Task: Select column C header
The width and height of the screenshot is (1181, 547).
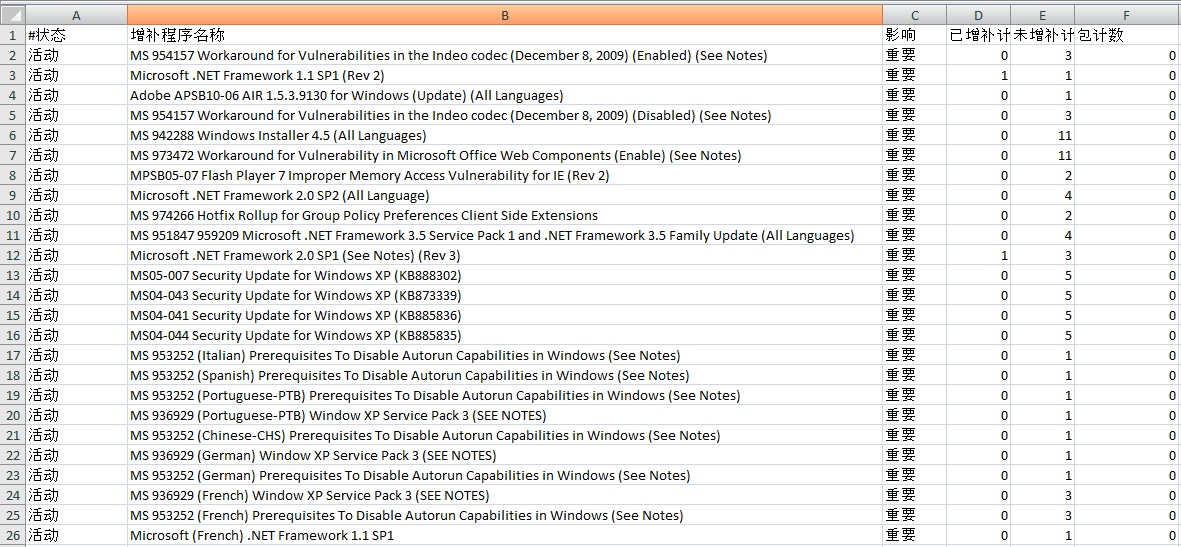Action: (914, 15)
